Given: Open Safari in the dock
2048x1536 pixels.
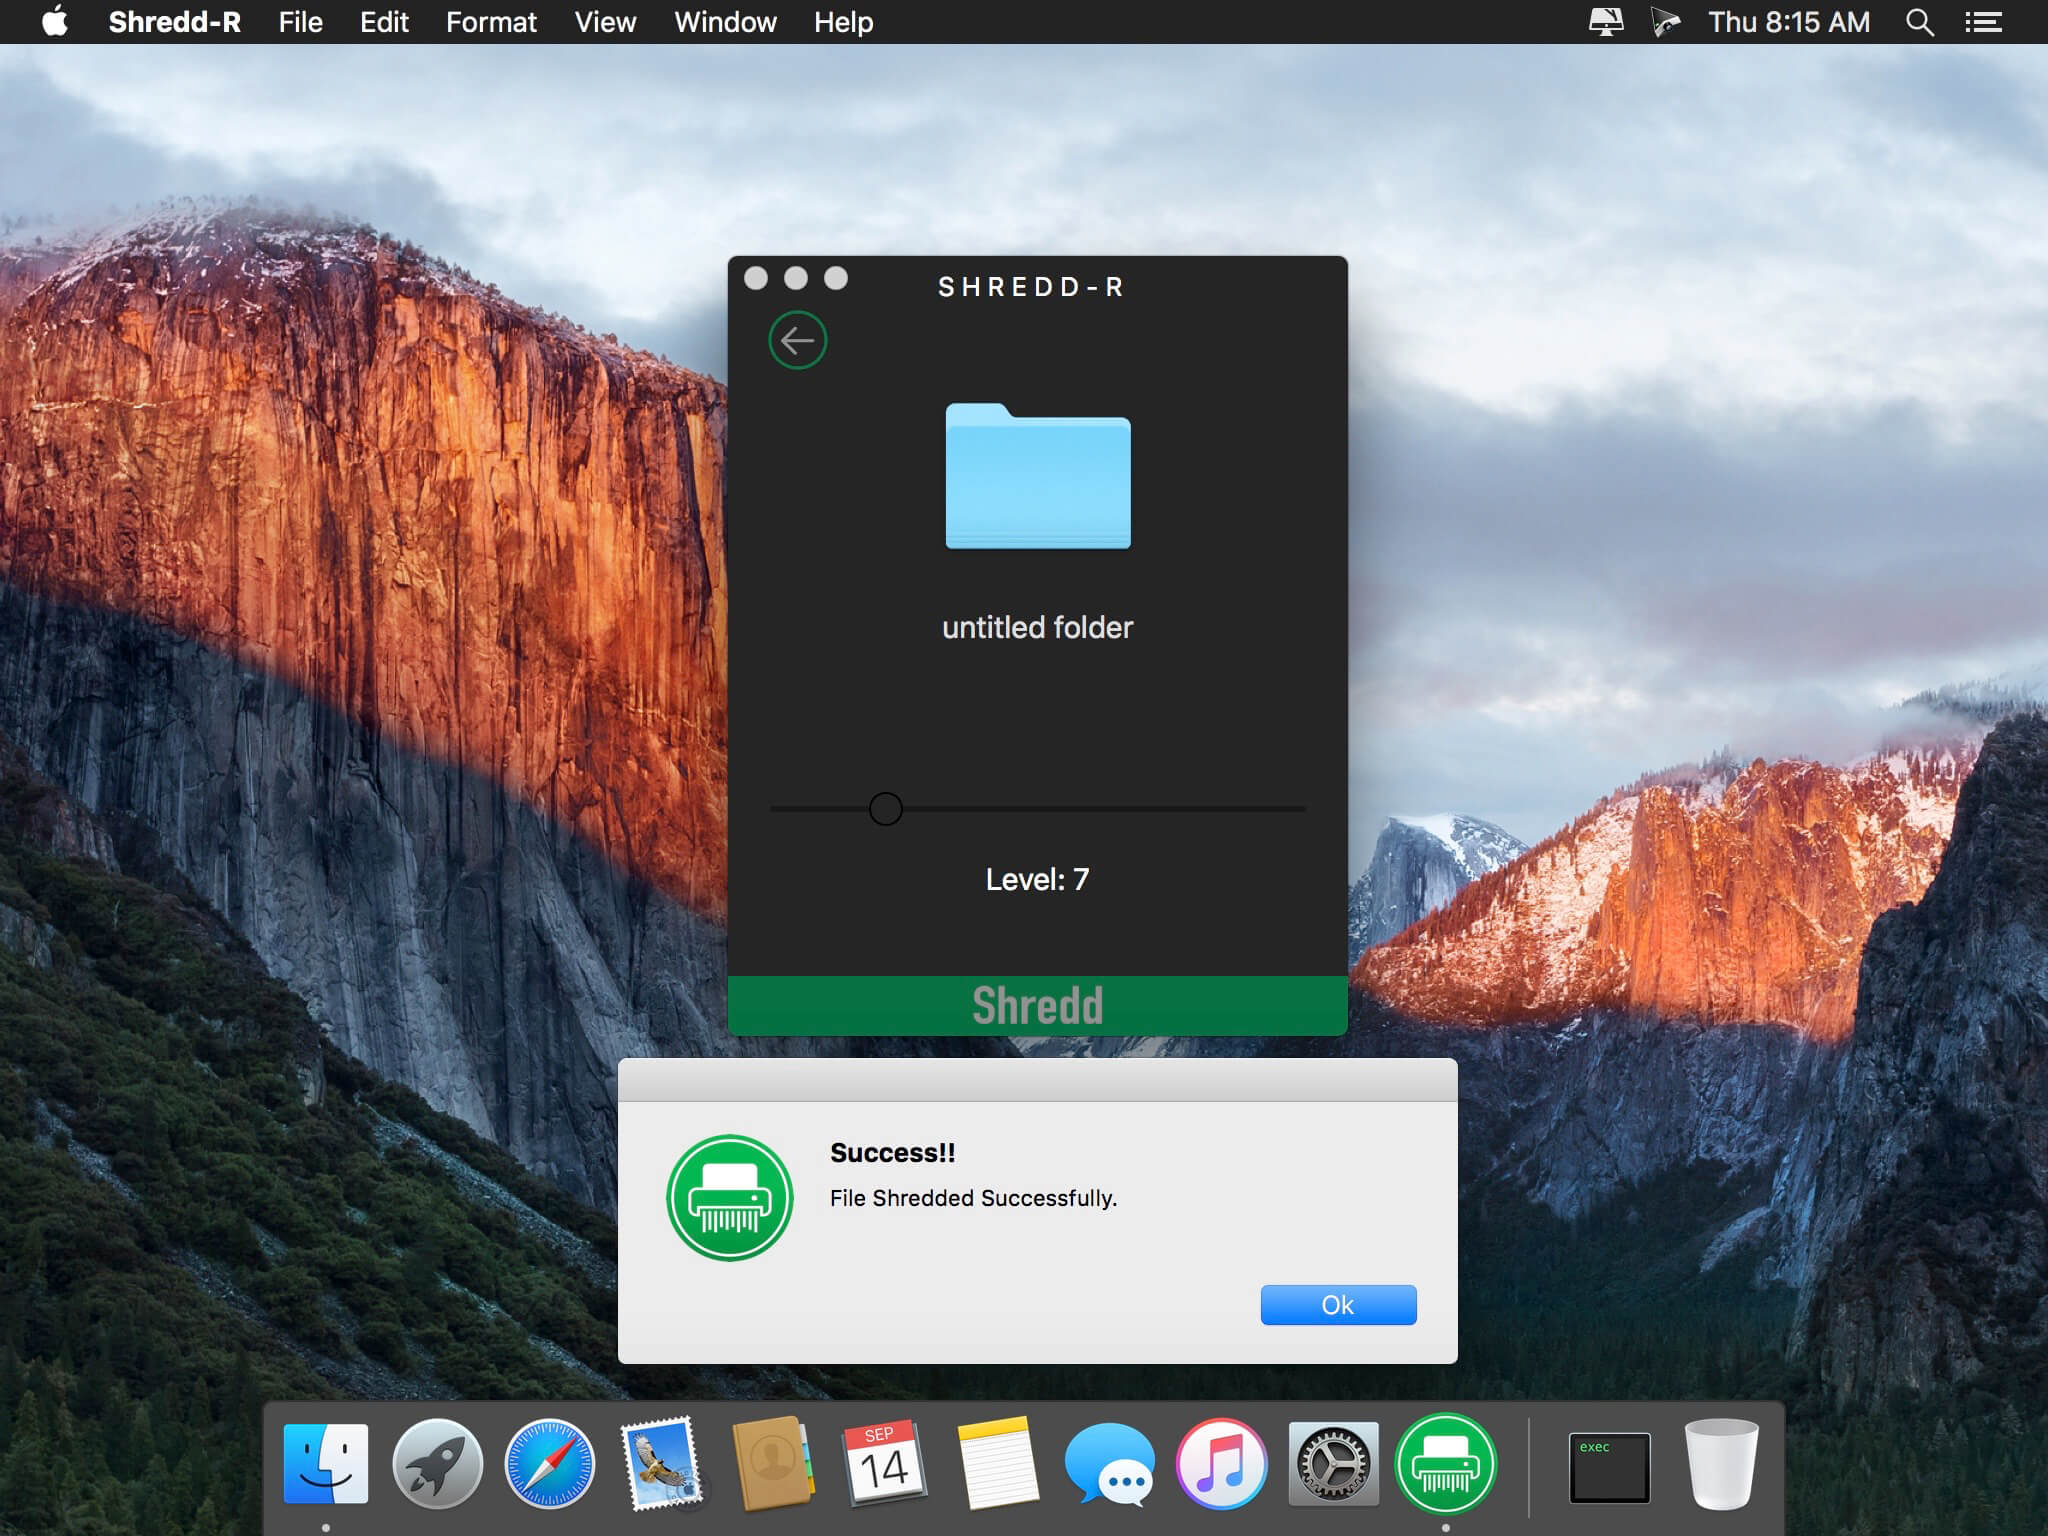Looking at the screenshot, I should (x=549, y=1464).
